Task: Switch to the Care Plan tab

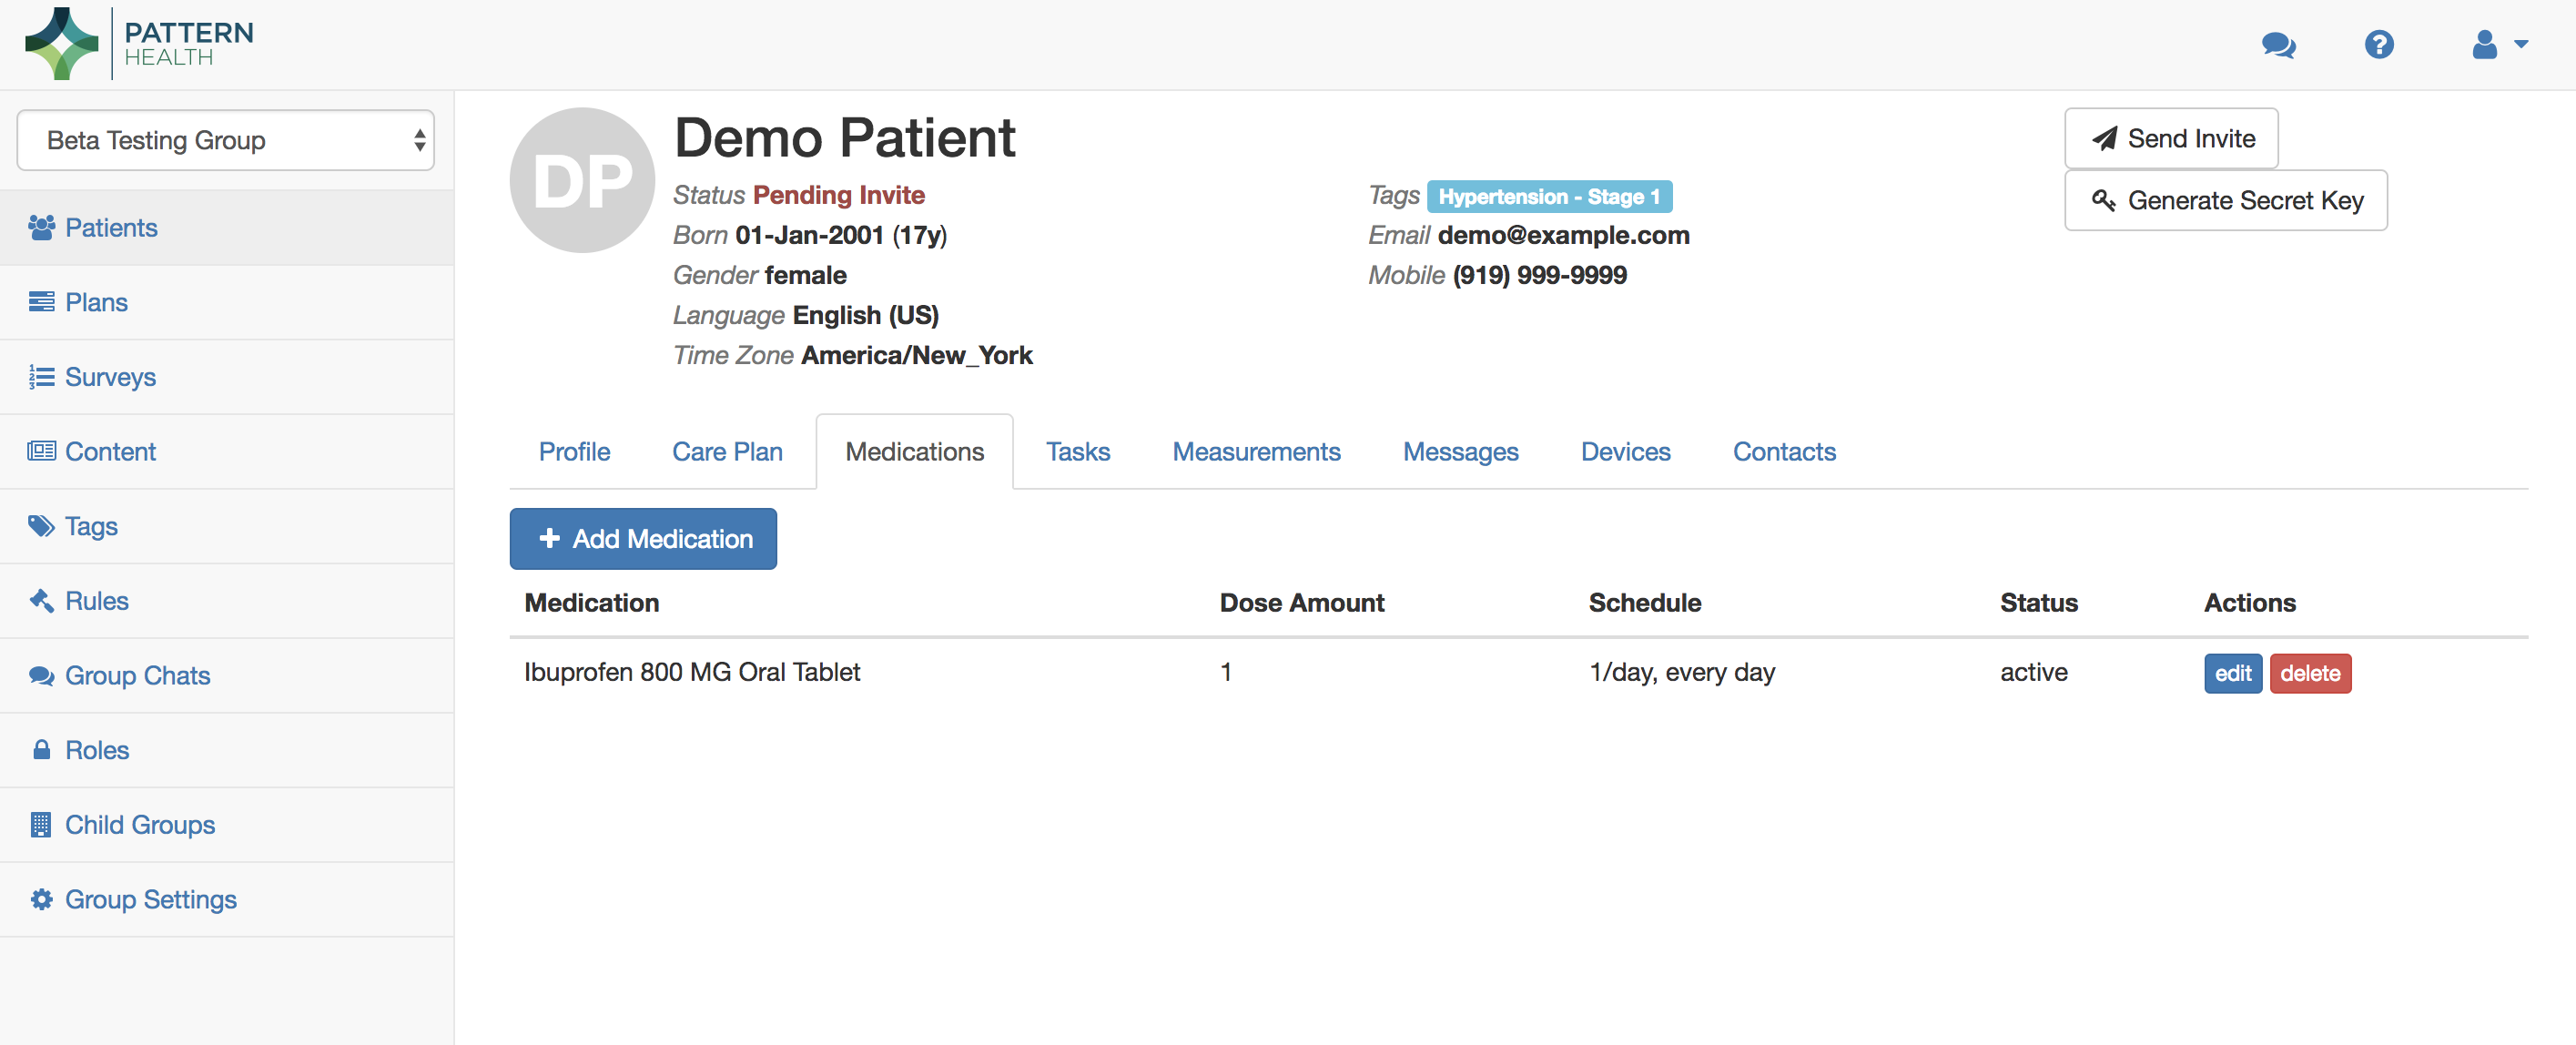Action: coord(727,452)
